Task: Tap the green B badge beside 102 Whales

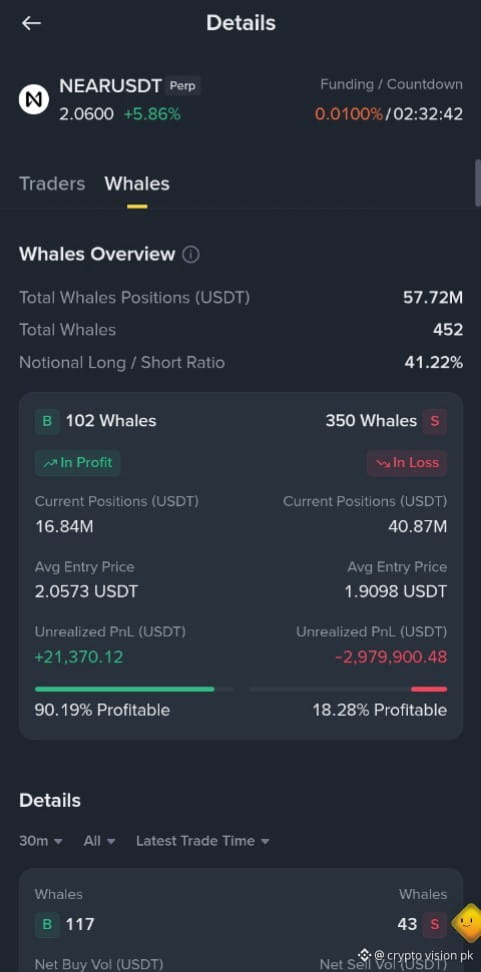Action: (x=47, y=422)
